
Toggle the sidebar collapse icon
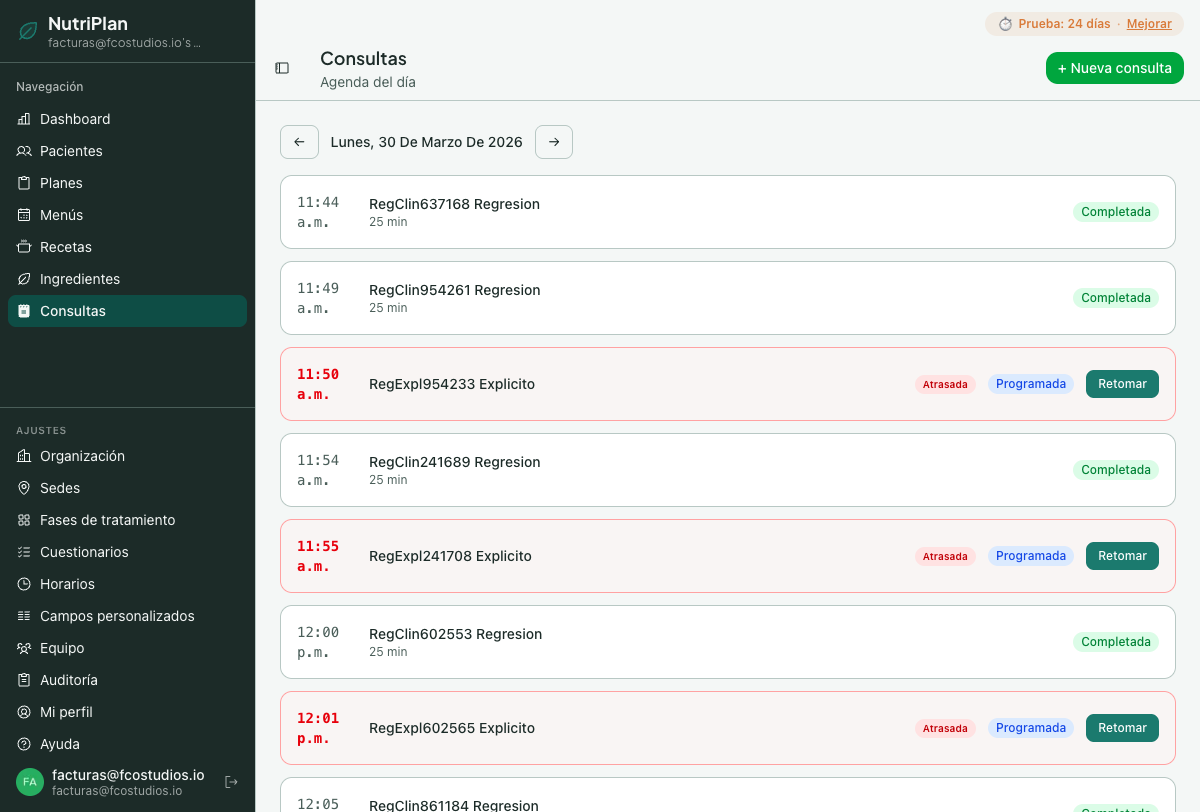282,68
